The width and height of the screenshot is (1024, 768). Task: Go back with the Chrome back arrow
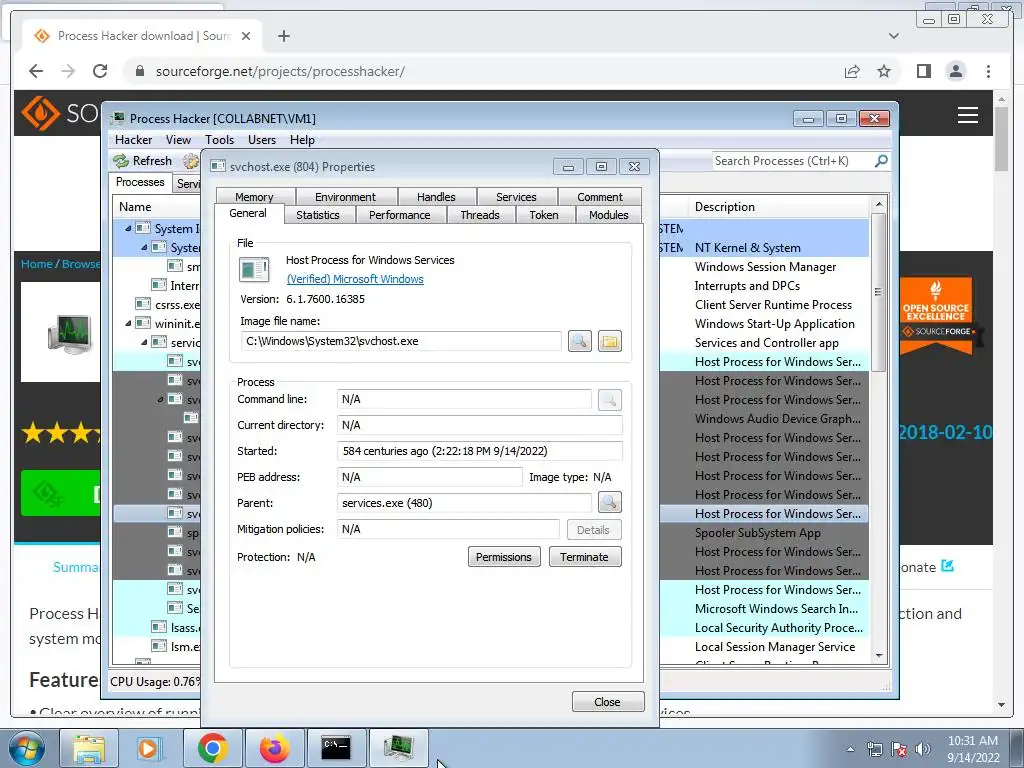coord(36,71)
